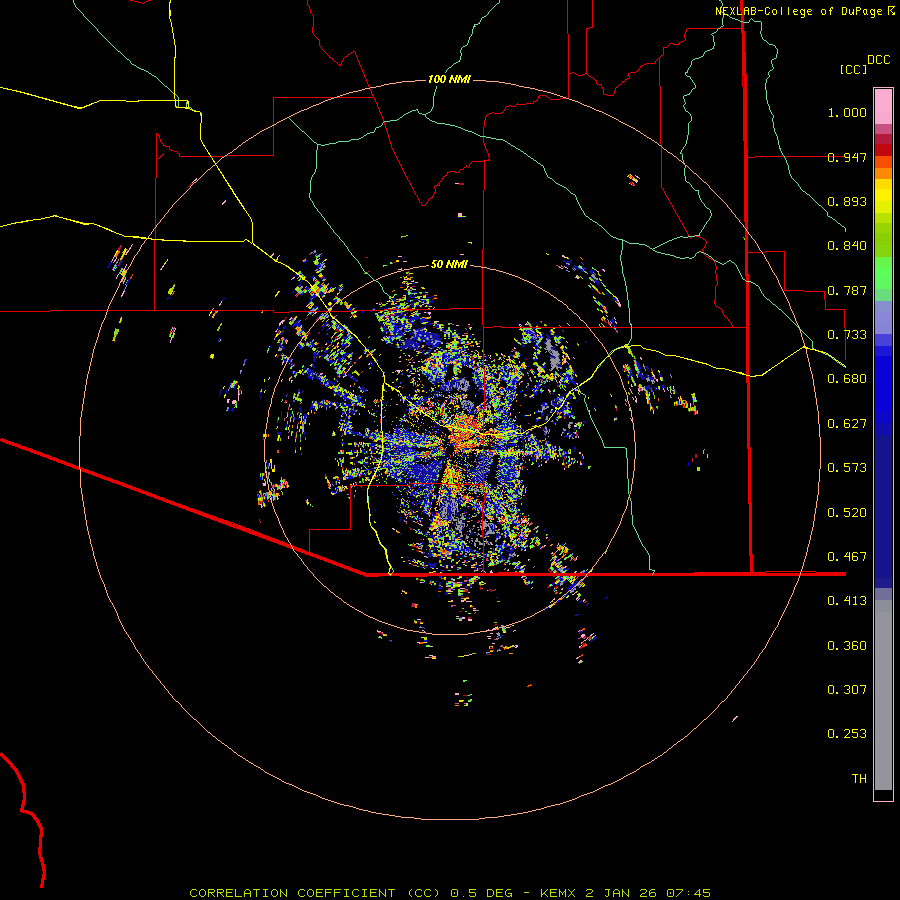Image resolution: width=900 pixels, height=900 pixels.
Task: Click the 0.413 scale label
Action: [847, 601]
